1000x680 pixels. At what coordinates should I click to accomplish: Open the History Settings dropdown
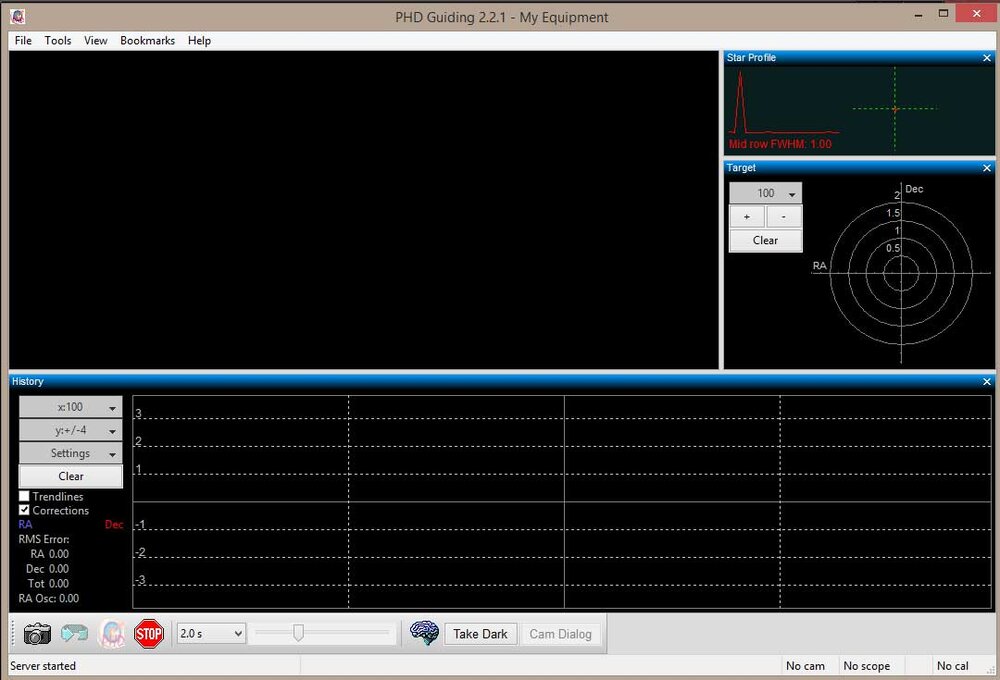71,454
